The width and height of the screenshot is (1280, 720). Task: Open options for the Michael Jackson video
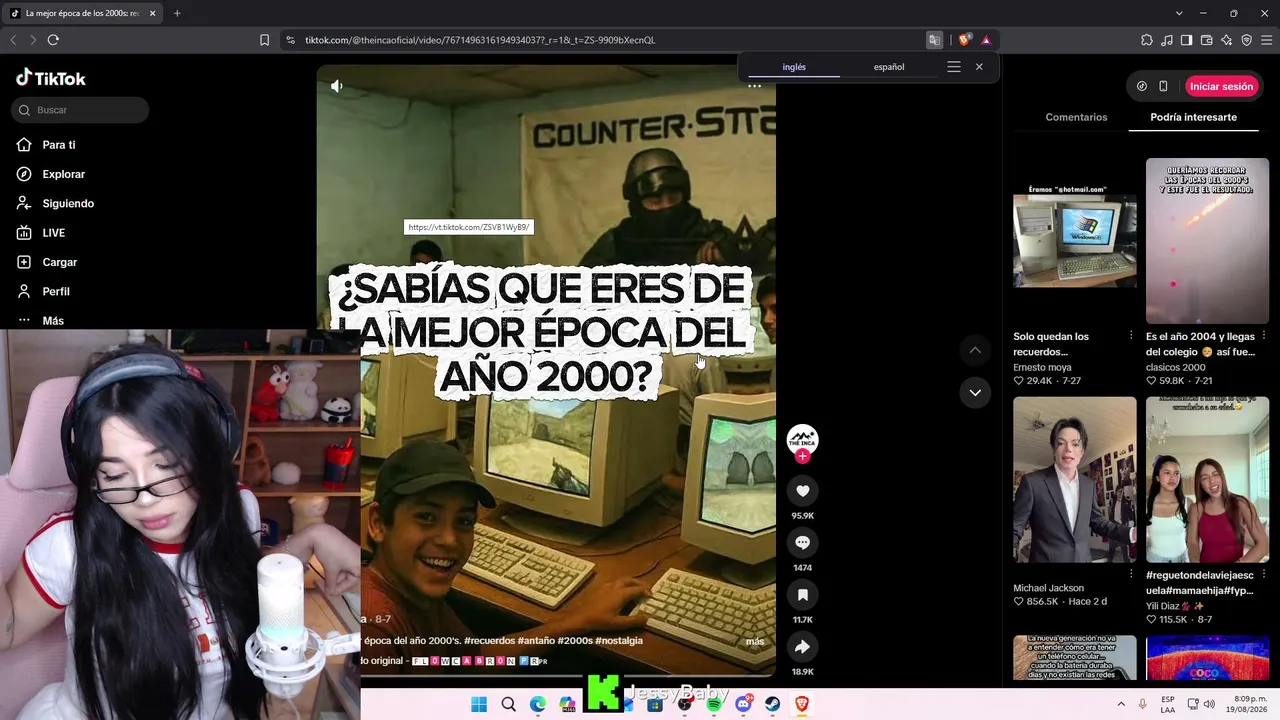[x=1131, y=575]
